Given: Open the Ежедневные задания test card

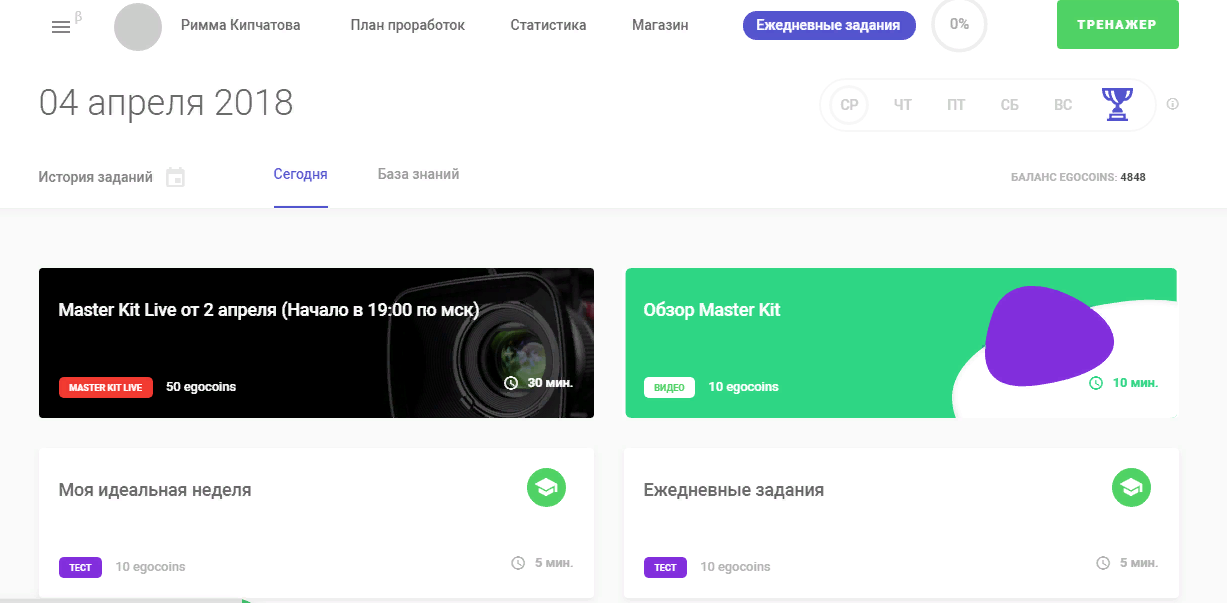Looking at the screenshot, I should 901,523.
